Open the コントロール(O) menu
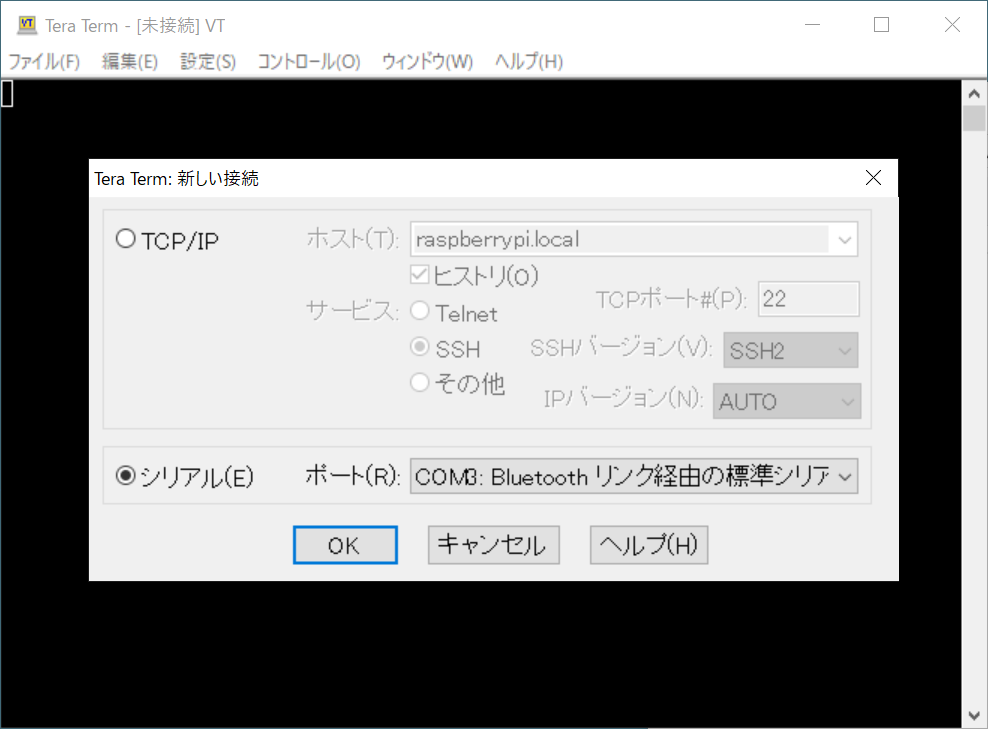Viewport: 988px width, 729px height. [x=309, y=62]
